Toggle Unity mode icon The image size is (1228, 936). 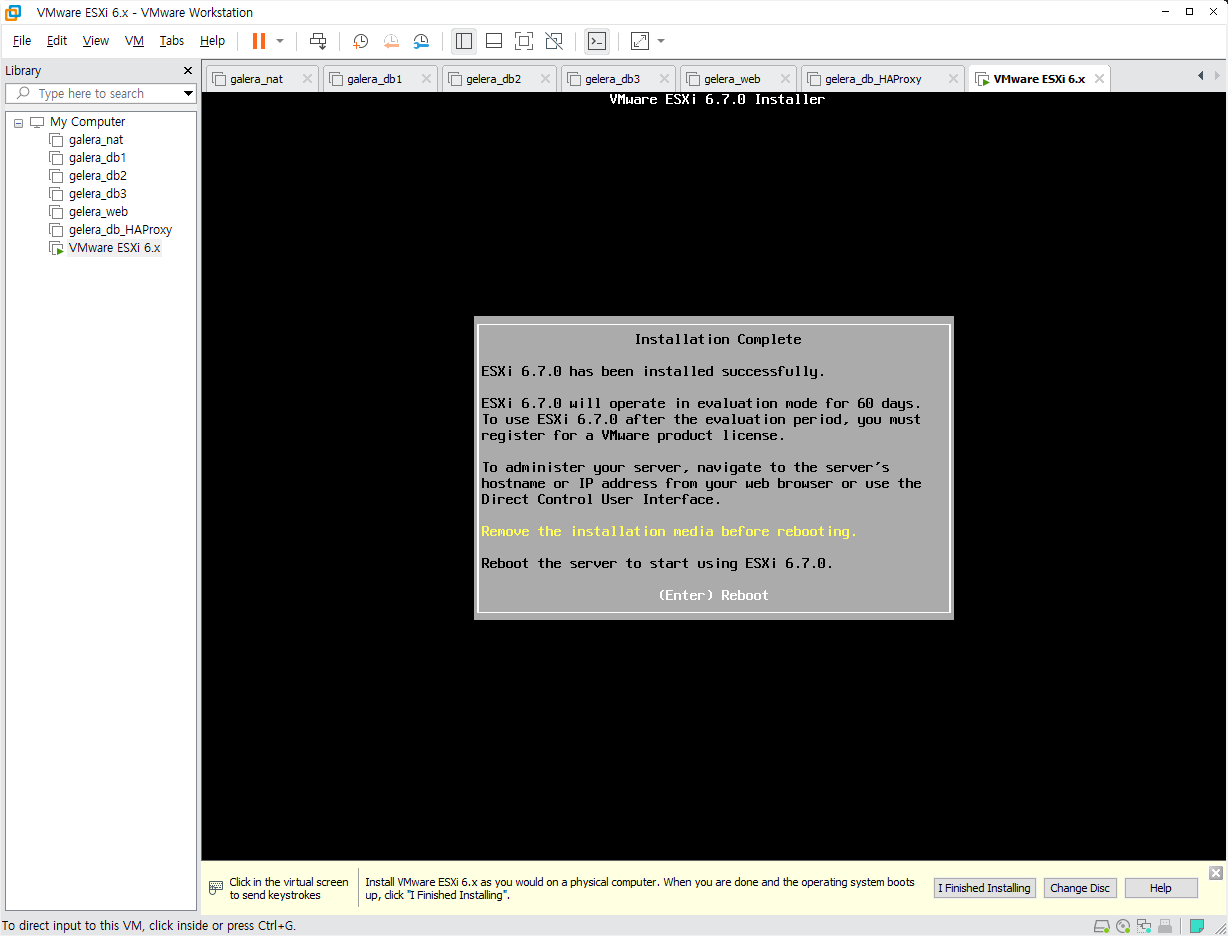(x=554, y=41)
